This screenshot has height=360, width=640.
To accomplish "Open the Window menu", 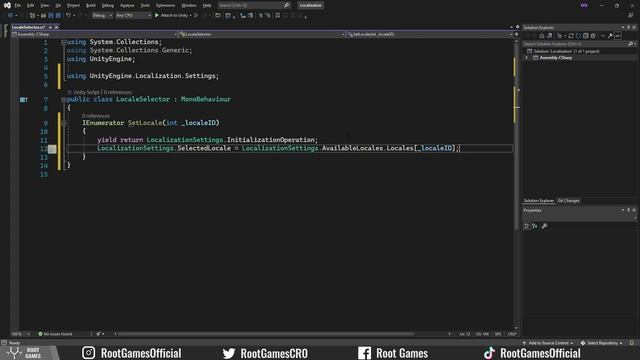I will click(x=189, y=5).
